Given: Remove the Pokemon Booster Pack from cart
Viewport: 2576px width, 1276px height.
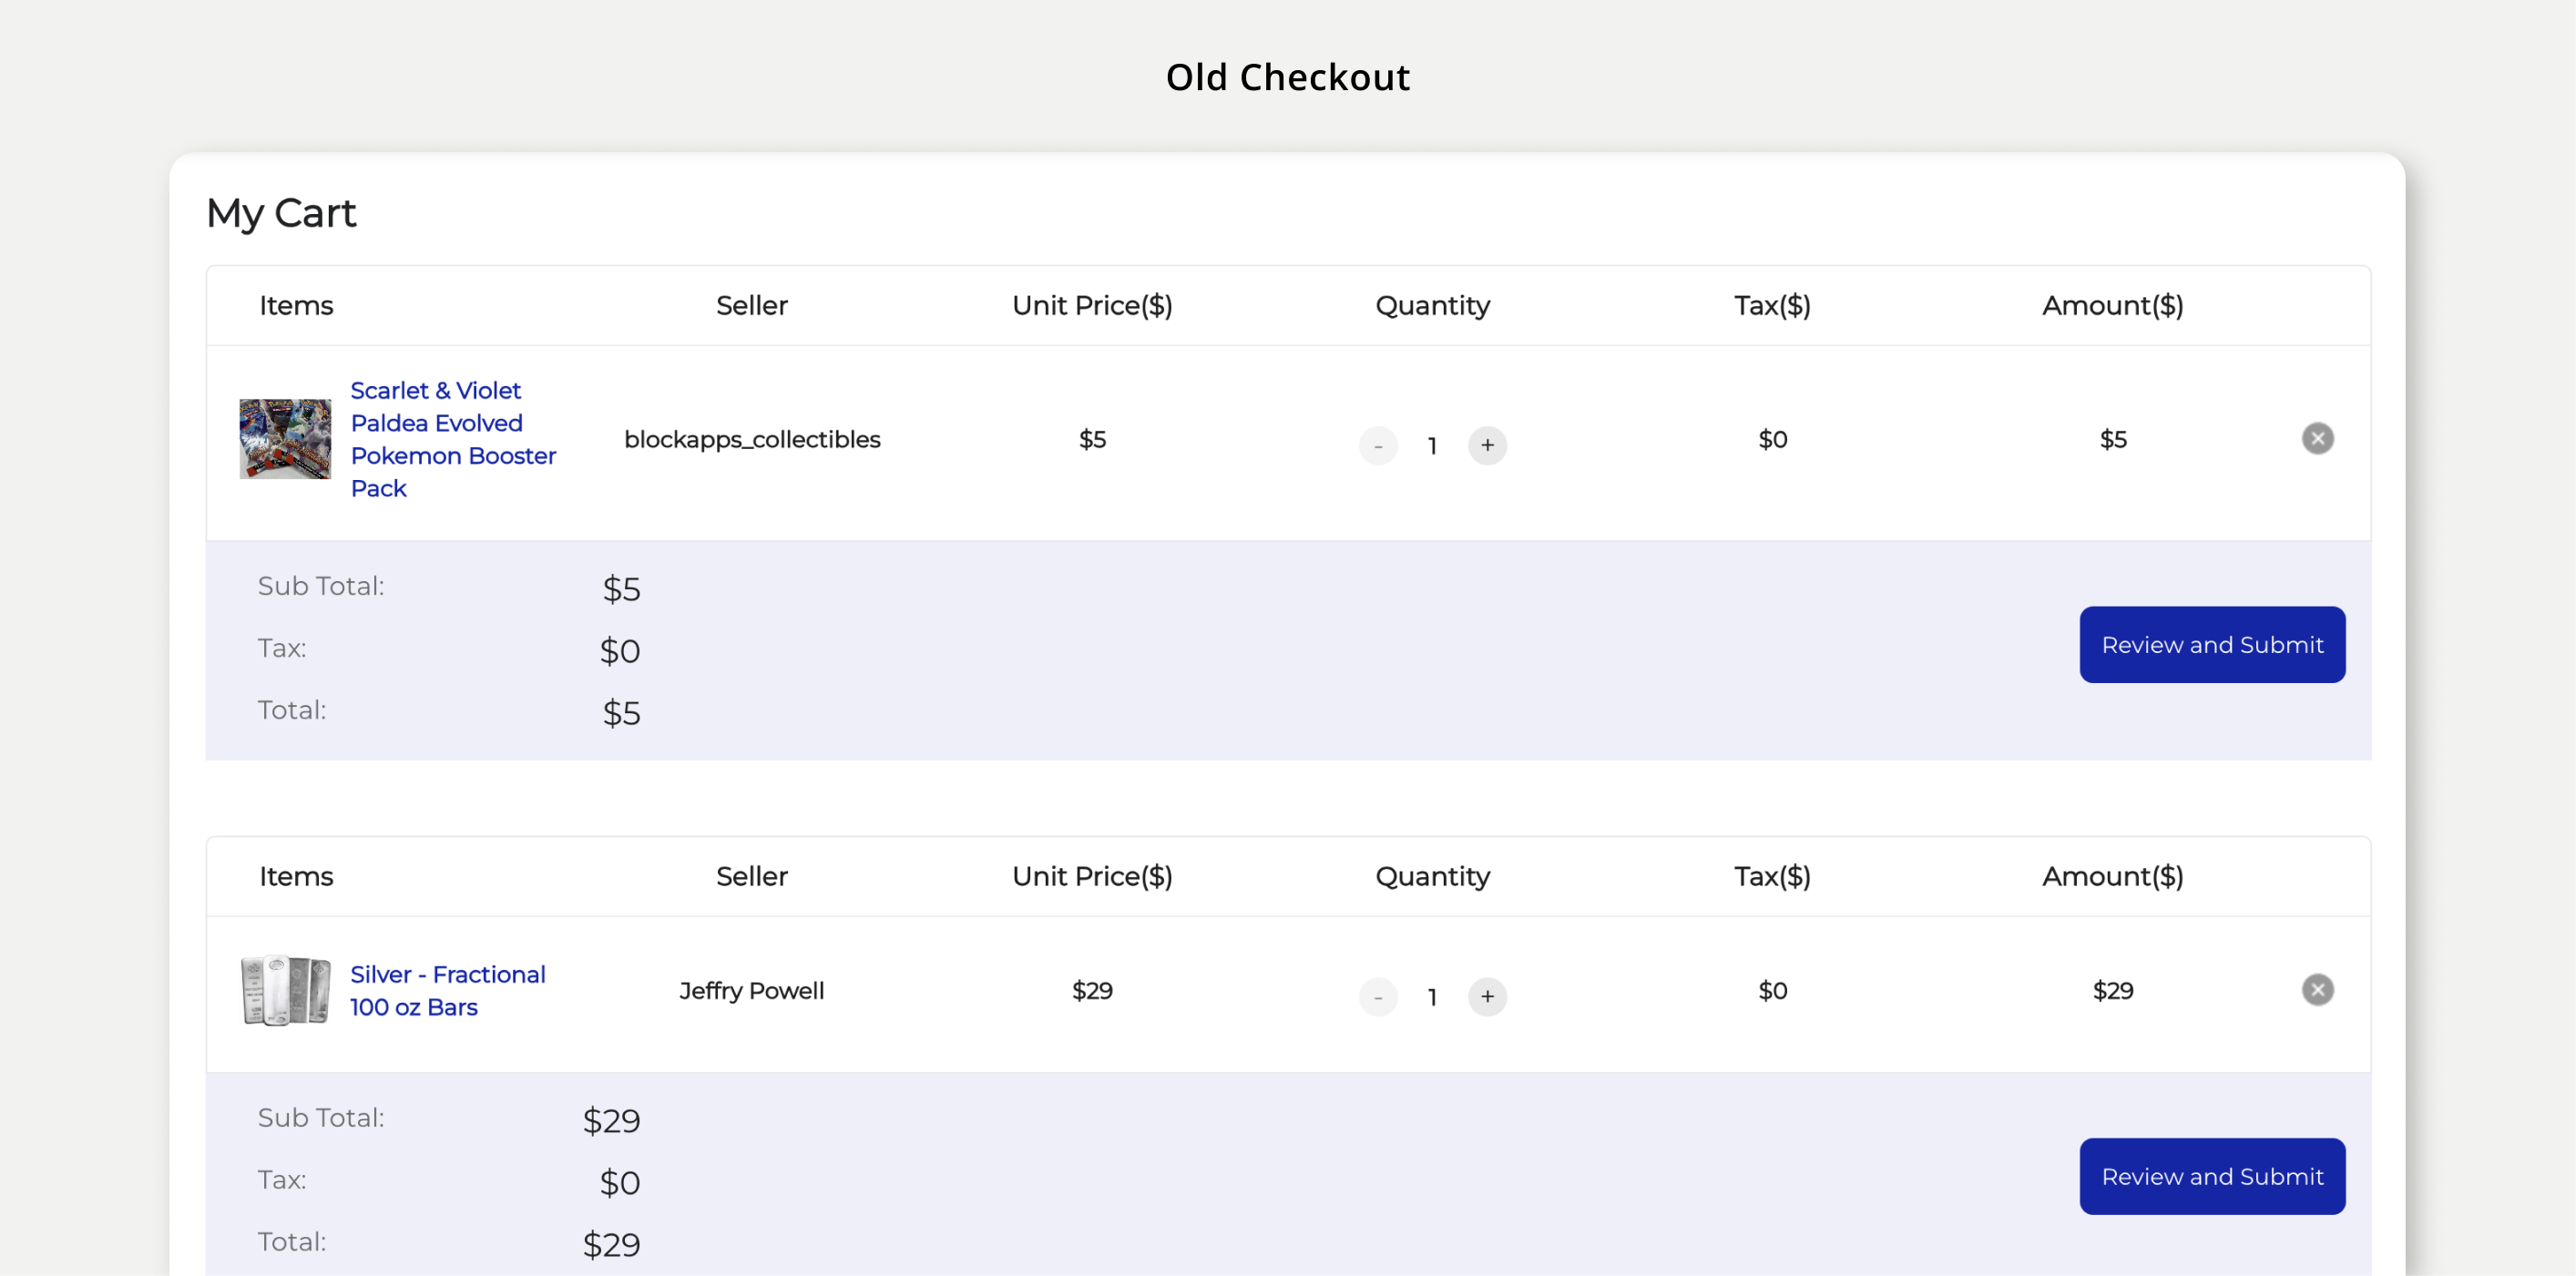Looking at the screenshot, I should click(2319, 438).
